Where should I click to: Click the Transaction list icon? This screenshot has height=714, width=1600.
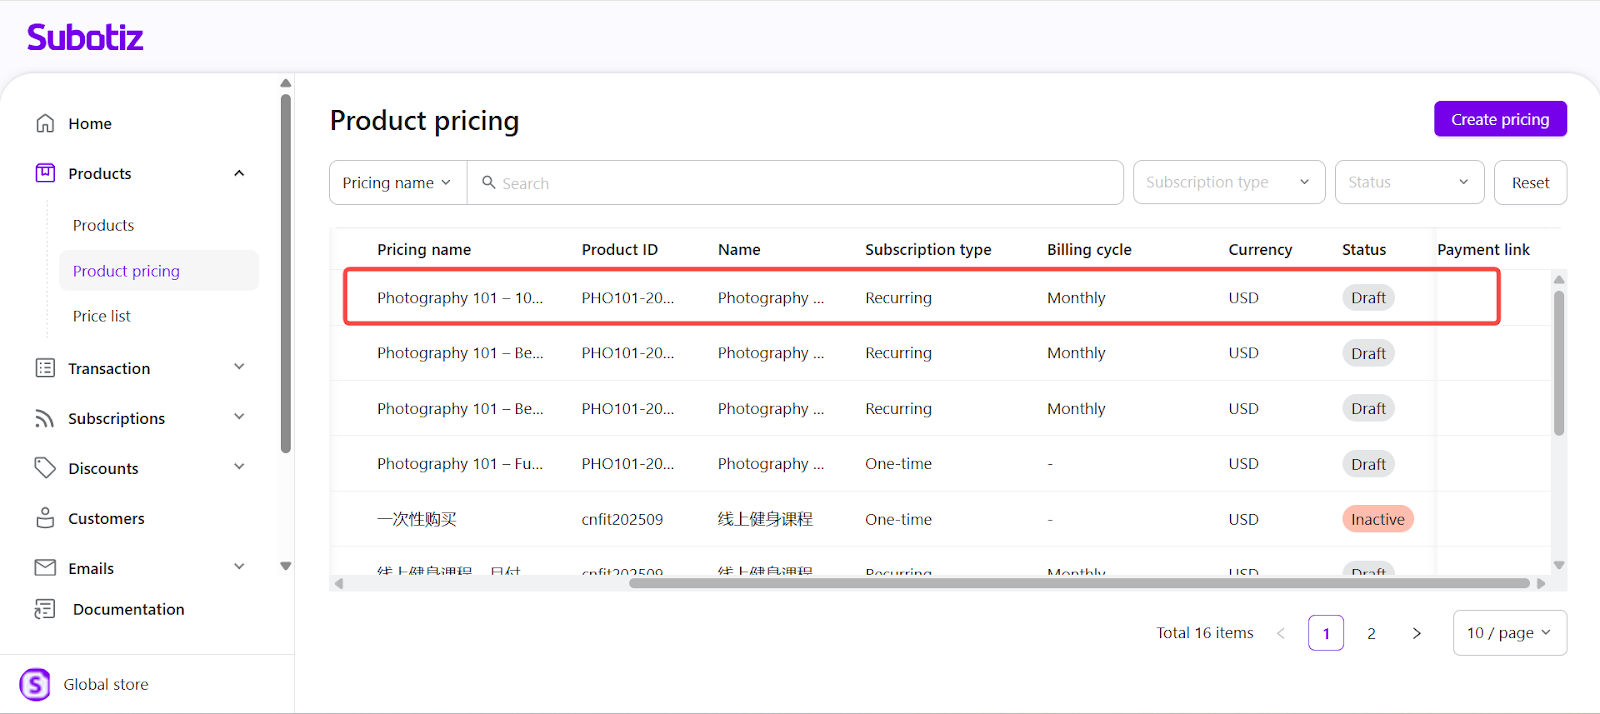[45, 368]
